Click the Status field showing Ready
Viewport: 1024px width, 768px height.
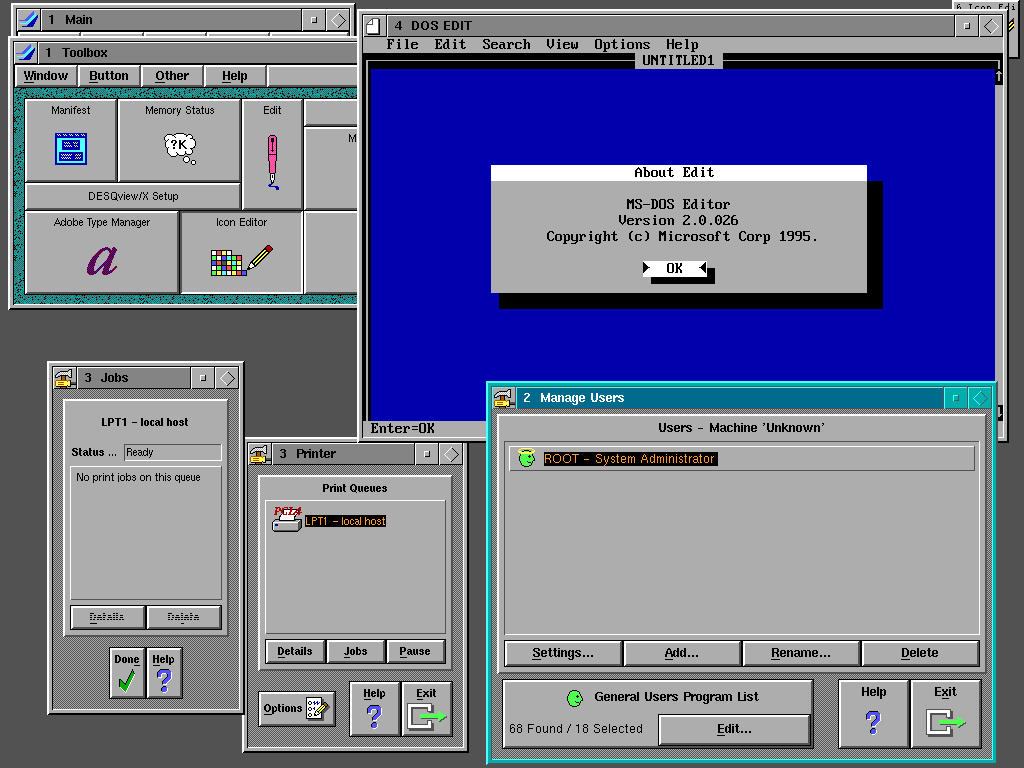[x=172, y=453]
